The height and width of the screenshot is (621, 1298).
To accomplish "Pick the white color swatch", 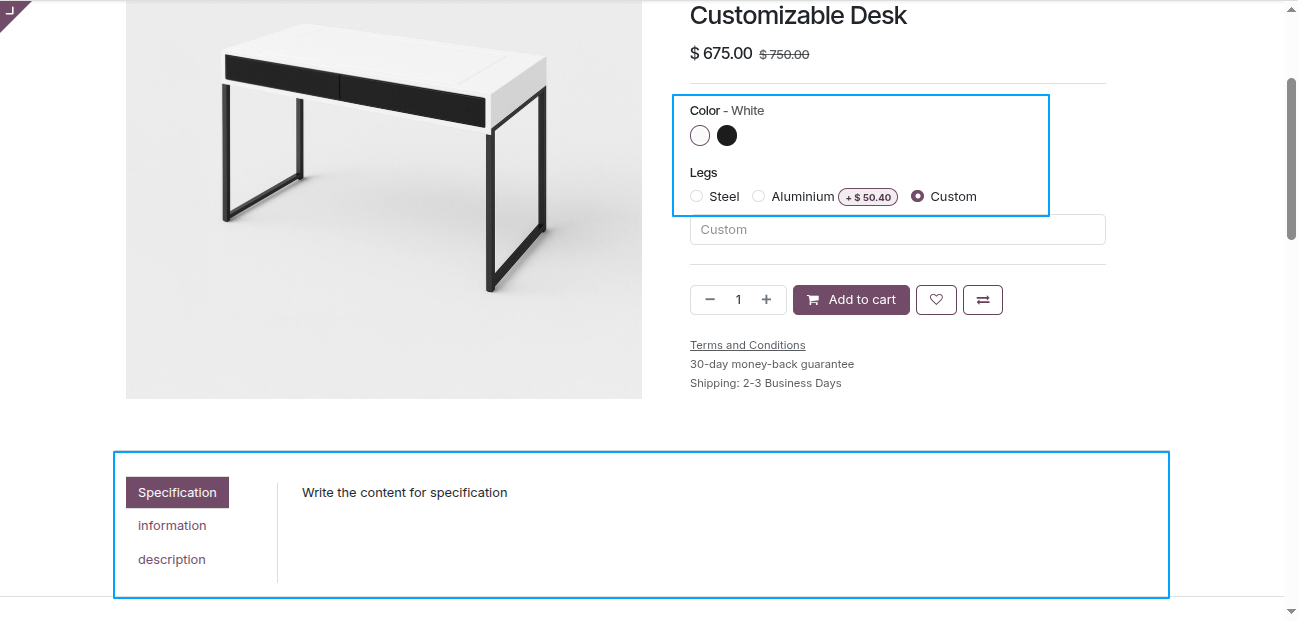I will (x=700, y=135).
